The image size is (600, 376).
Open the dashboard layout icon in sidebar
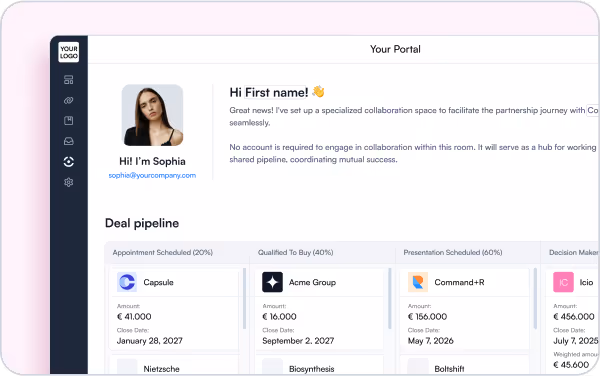point(68,80)
